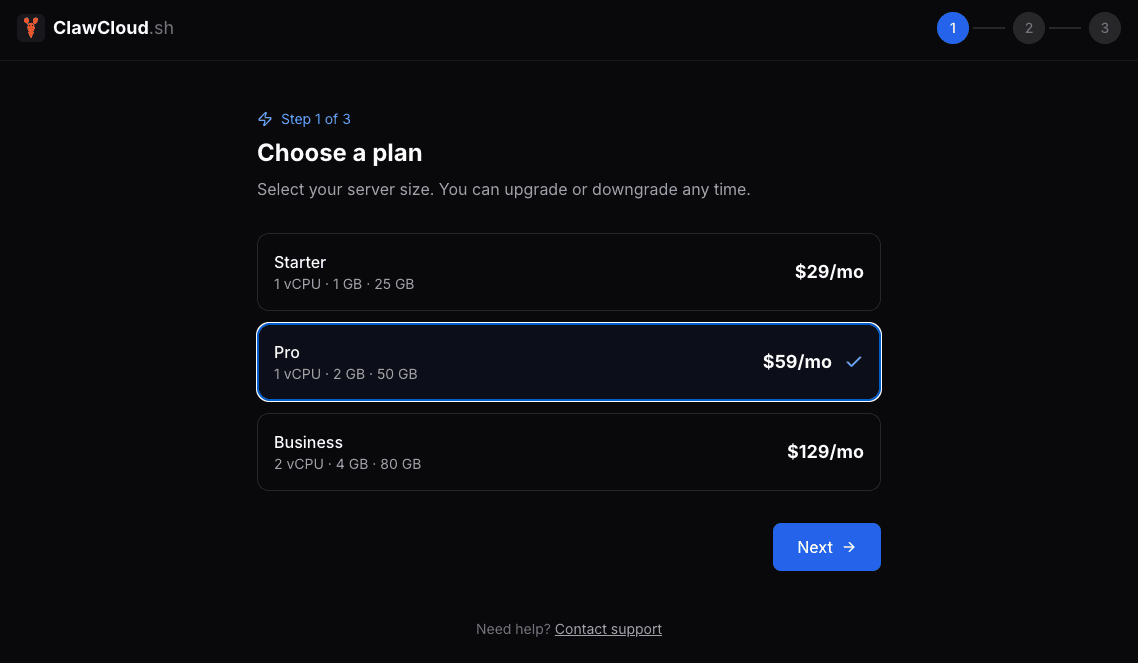Viewport: 1138px width, 663px height.
Task: Click the lightning bolt beside Step 1
Action: (264, 119)
